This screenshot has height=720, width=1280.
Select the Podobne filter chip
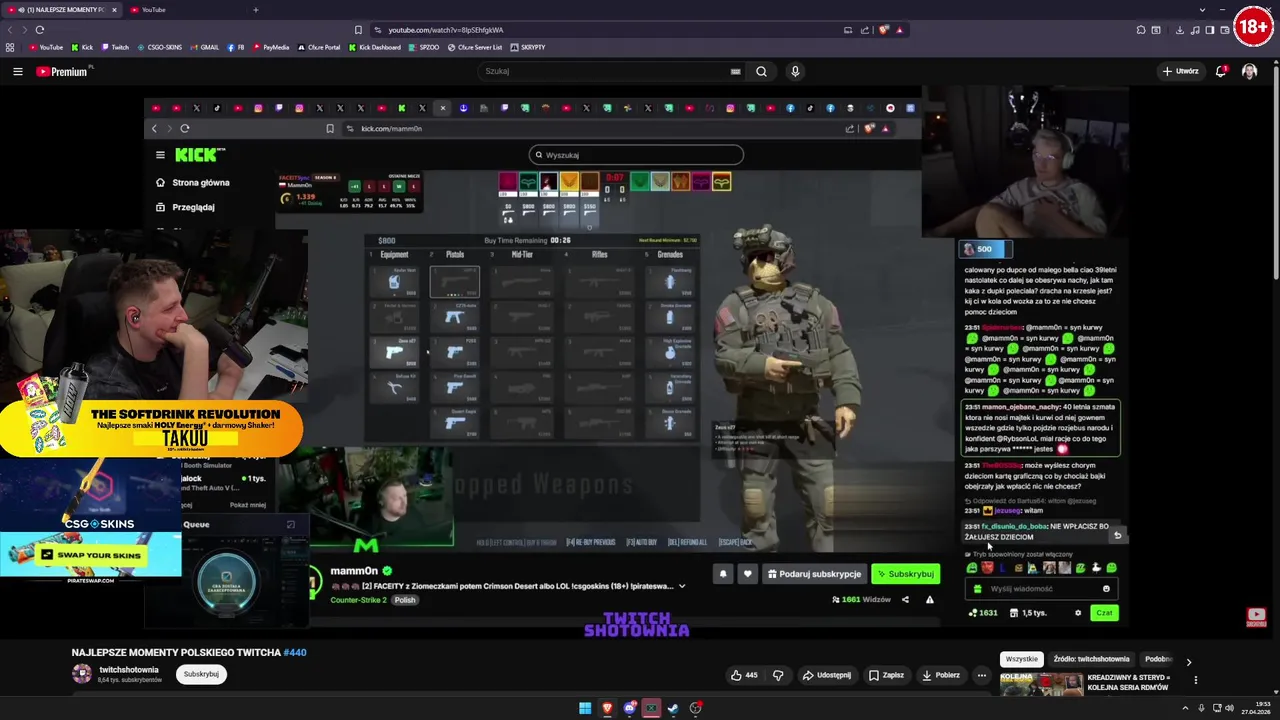[x=1159, y=659]
